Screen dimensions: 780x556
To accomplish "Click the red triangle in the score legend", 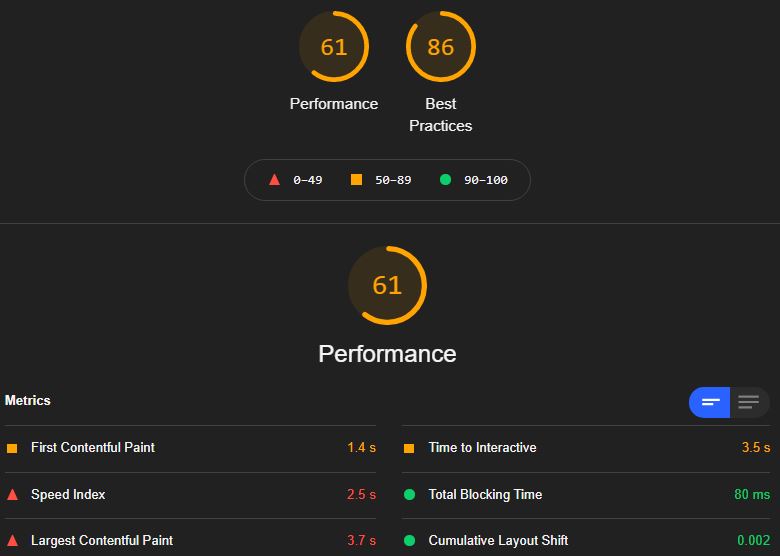I will coord(274,180).
